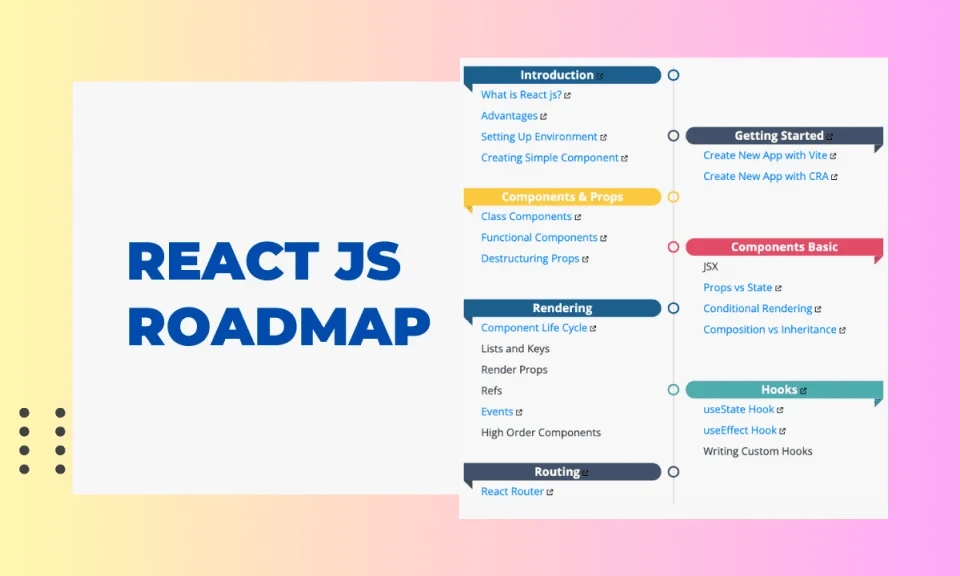The height and width of the screenshot is (576, 960).
Task: Toggle the circle marker beside the Introduction section
Action: 674,74
